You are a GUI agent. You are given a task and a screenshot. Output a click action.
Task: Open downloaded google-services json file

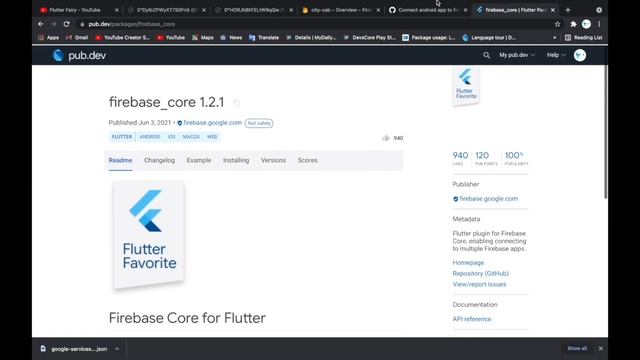[x=74, y=349]
